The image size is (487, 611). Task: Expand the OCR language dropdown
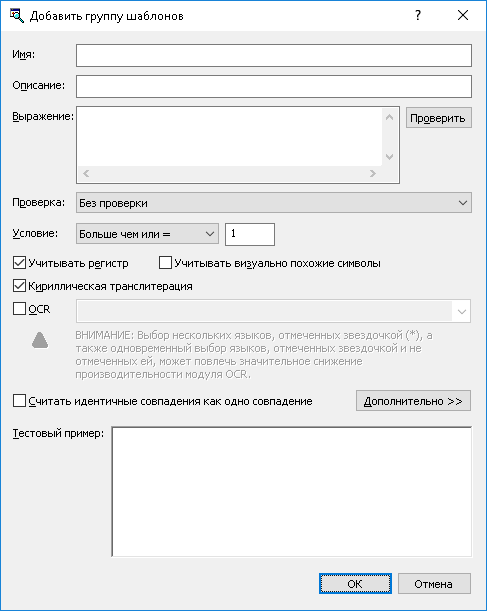coord(273,311)
